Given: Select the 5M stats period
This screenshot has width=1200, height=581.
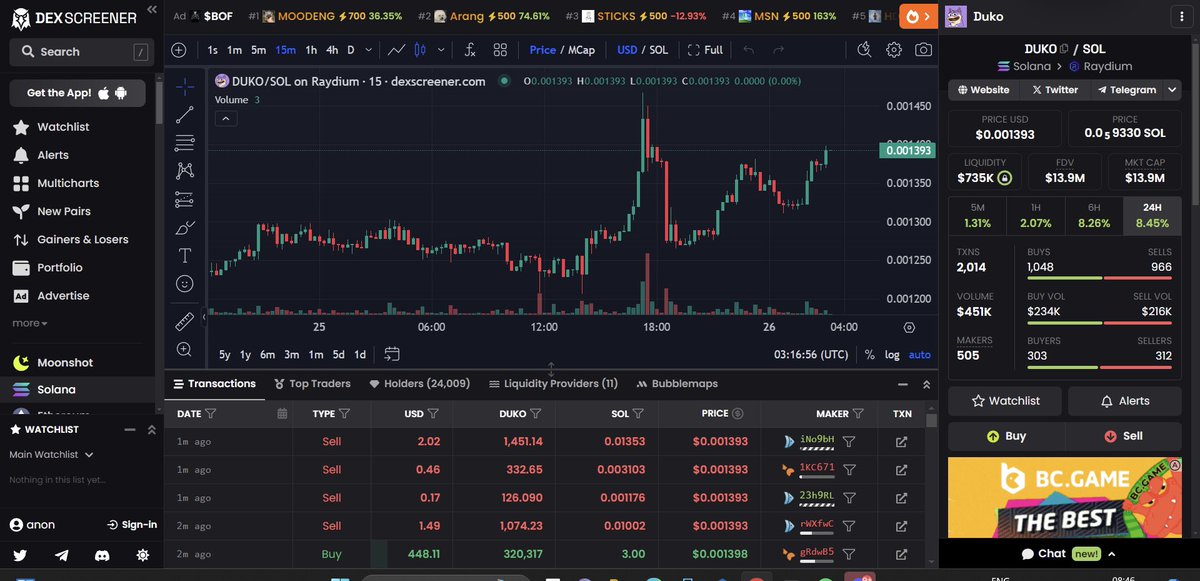Looking at the screenshot, I should (977, 216).
